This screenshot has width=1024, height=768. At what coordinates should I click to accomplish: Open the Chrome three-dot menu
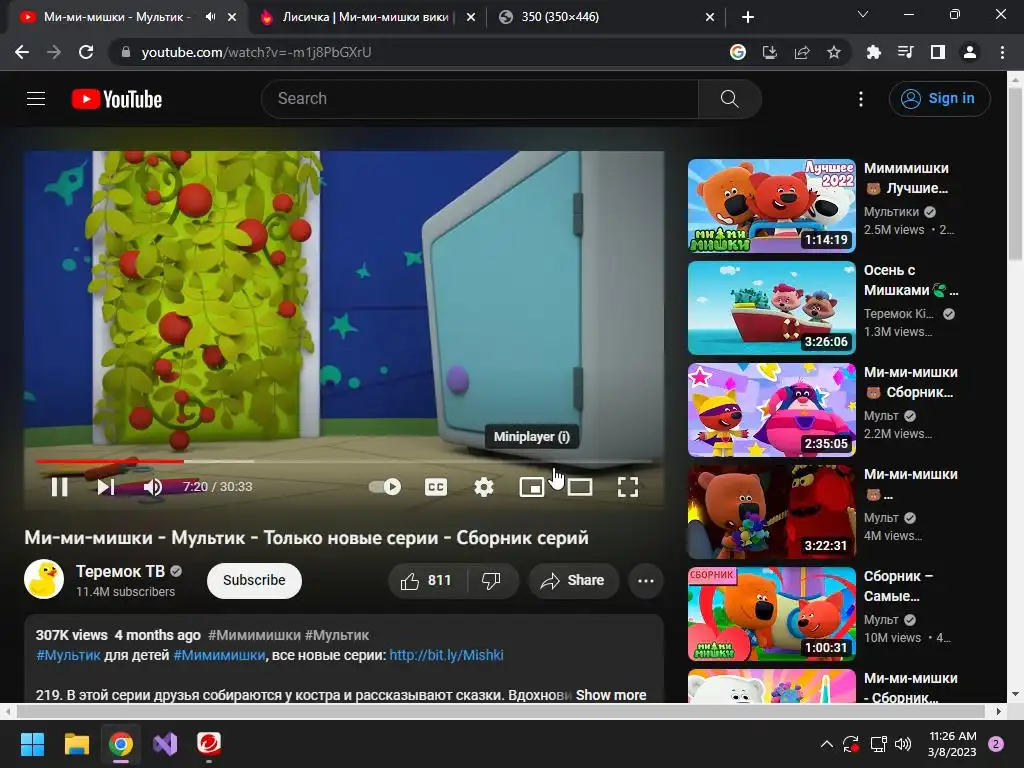coord(1002,52)
